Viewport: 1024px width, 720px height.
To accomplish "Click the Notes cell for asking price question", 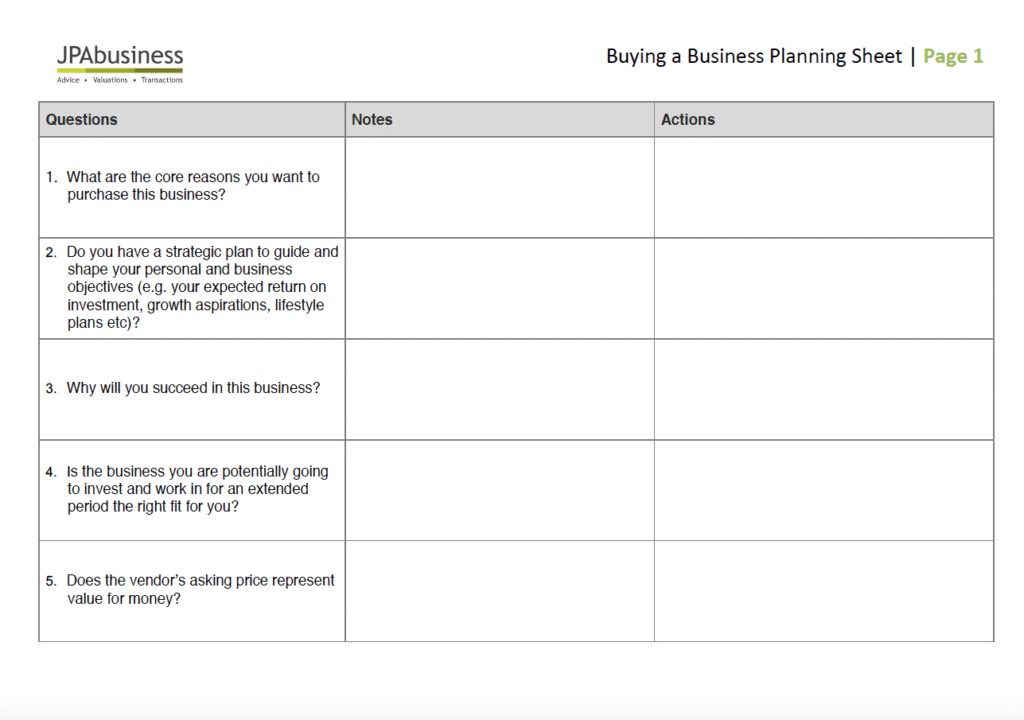I will (500, 591).
